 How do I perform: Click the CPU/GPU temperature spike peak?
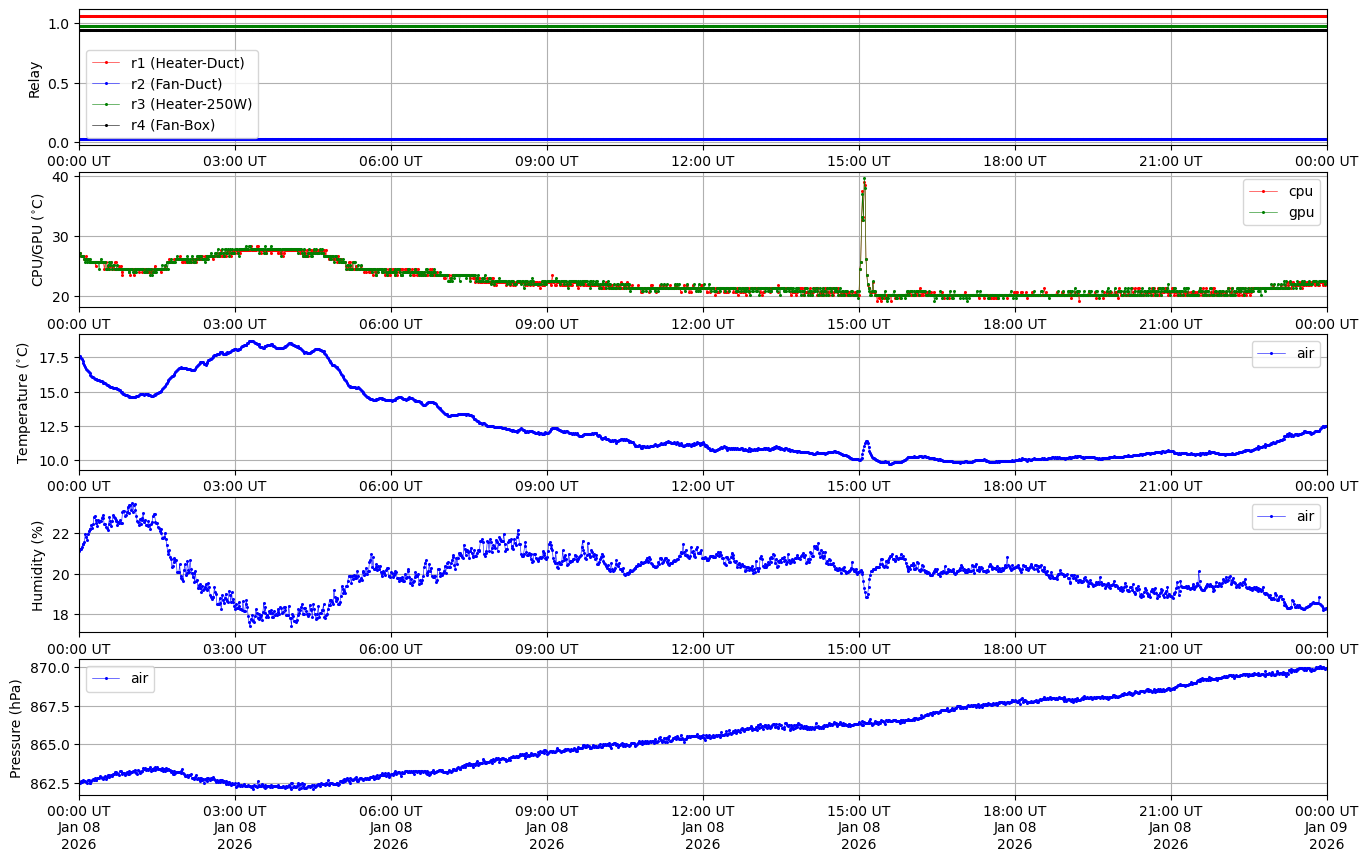pyautogui.click(x=864, y=180)
